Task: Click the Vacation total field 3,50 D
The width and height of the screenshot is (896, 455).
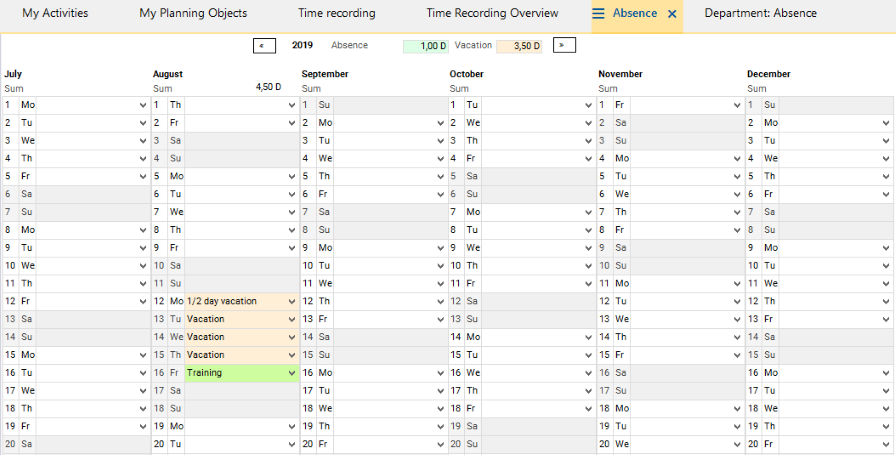Action: (x=519, y=46)
